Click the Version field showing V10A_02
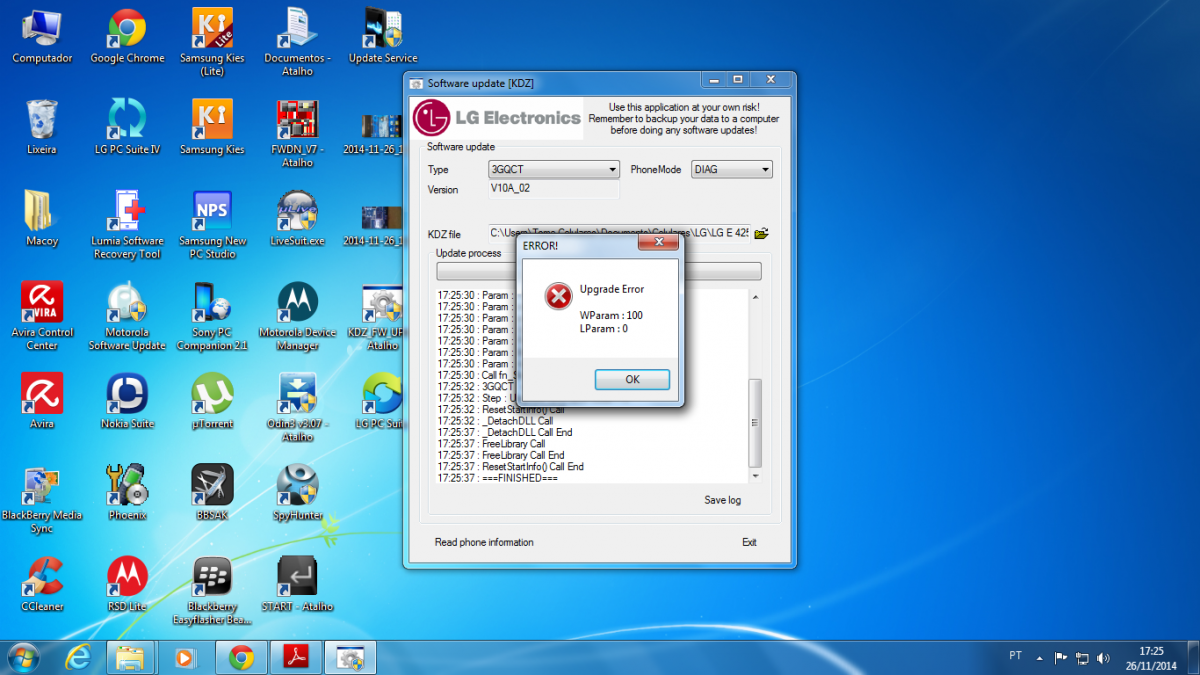 pos(554,189)
